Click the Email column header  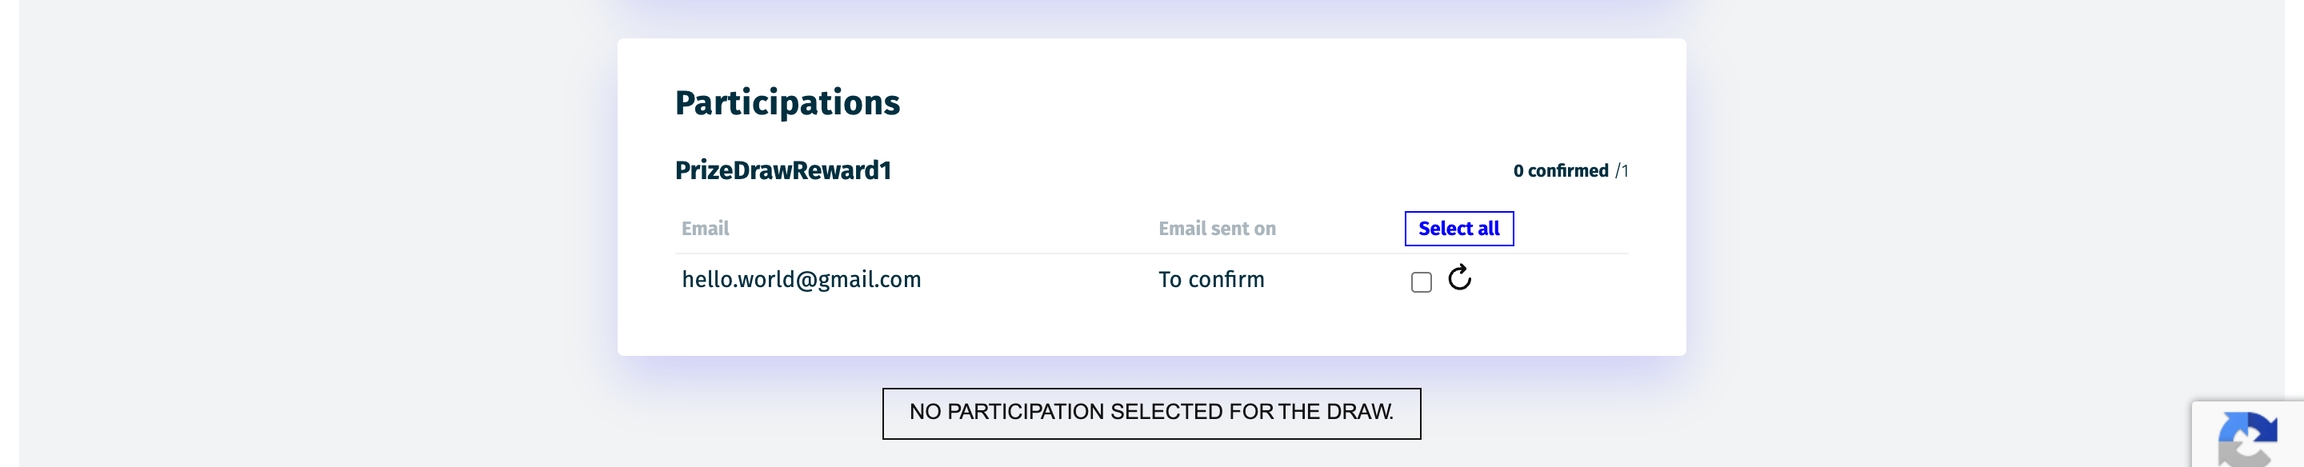click(x=705, y=228)
